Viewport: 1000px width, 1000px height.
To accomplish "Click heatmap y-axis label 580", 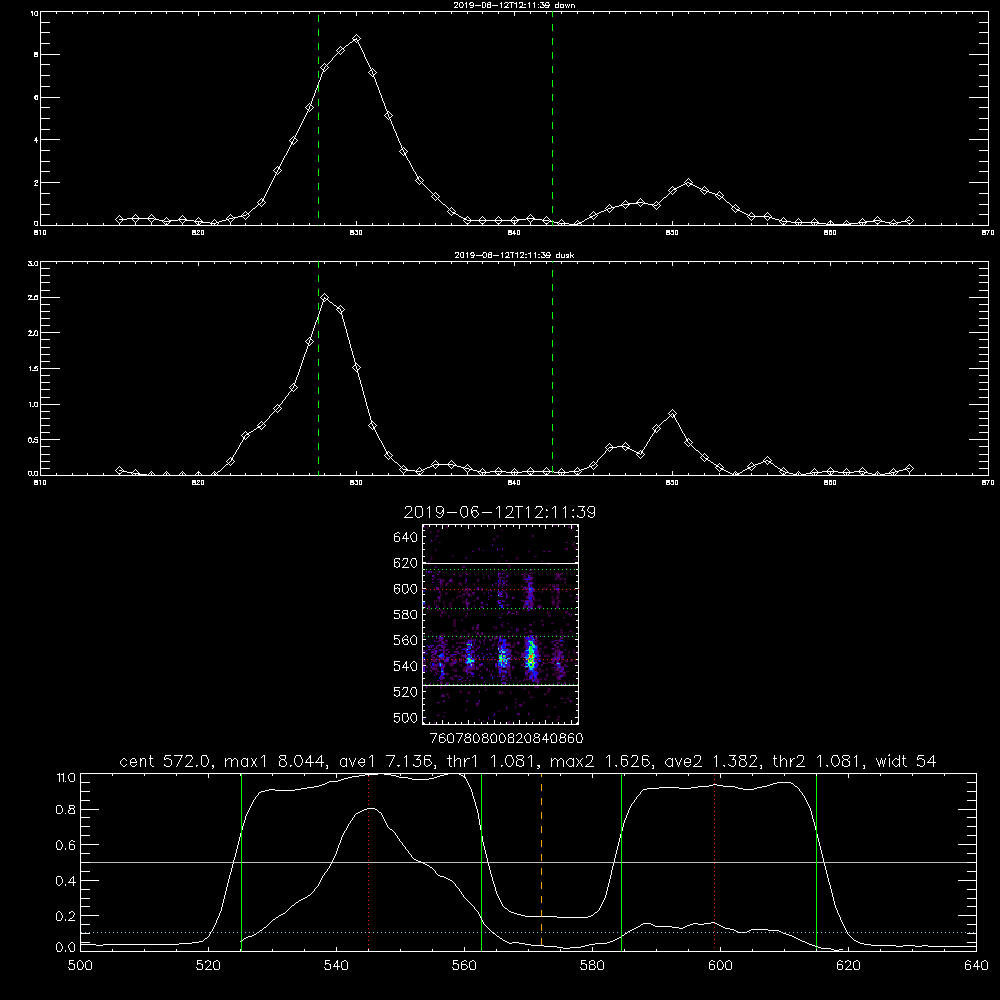I will (x=406, y=615).
